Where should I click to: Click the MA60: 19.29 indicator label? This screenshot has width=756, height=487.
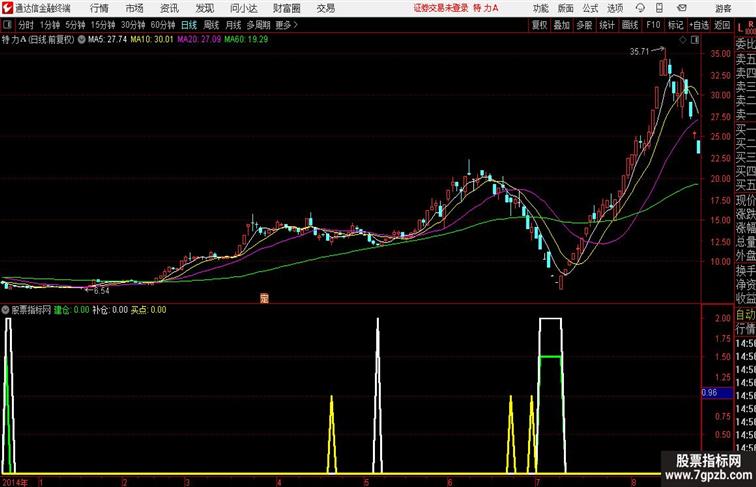pyautogui.click(x=246, y=40)
